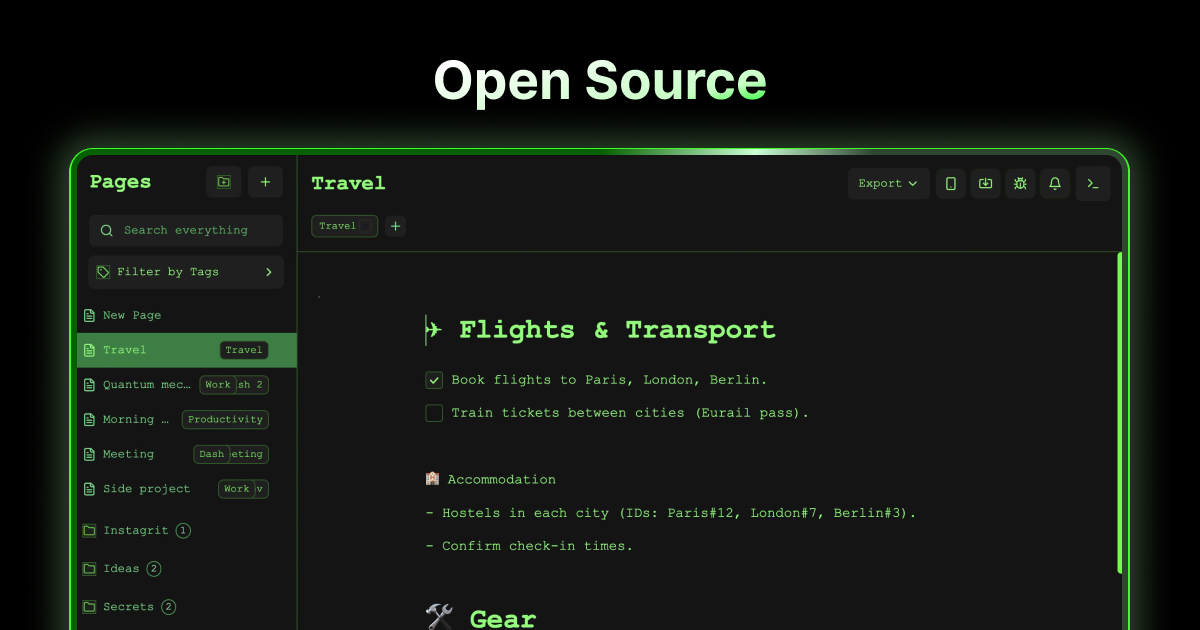Screen dimensions: 1200x630
Task: Expand the Ideas folder
Action: (122, 569)
